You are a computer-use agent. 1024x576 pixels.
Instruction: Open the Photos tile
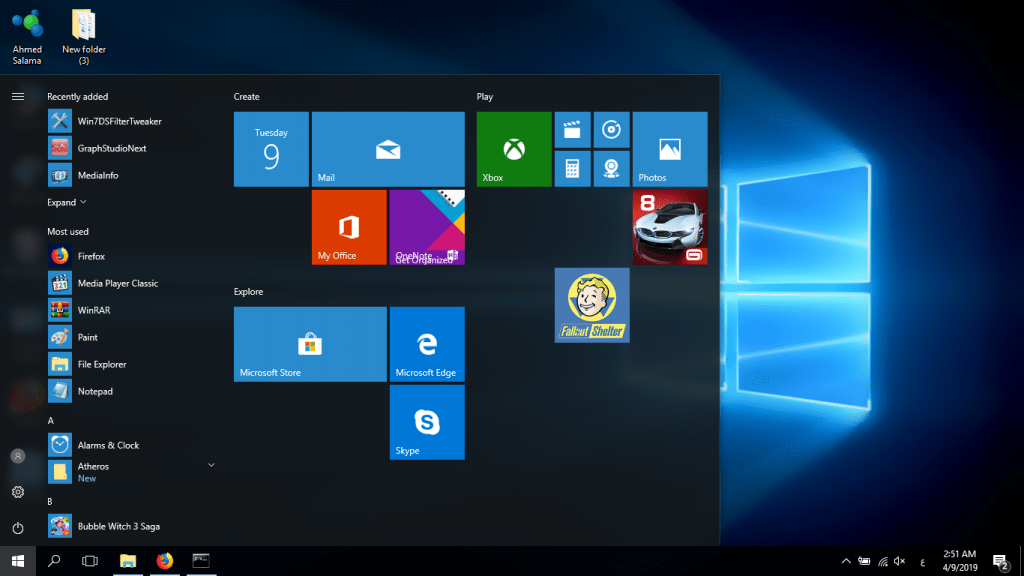pyautogui.click(x=670, y=149)
